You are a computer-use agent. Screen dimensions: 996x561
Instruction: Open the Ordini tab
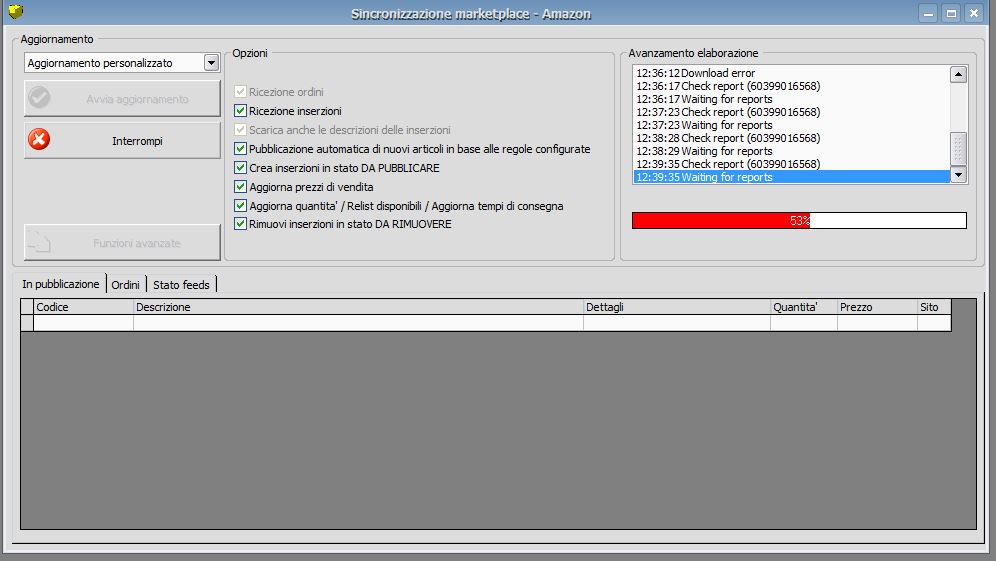(126, 285)
